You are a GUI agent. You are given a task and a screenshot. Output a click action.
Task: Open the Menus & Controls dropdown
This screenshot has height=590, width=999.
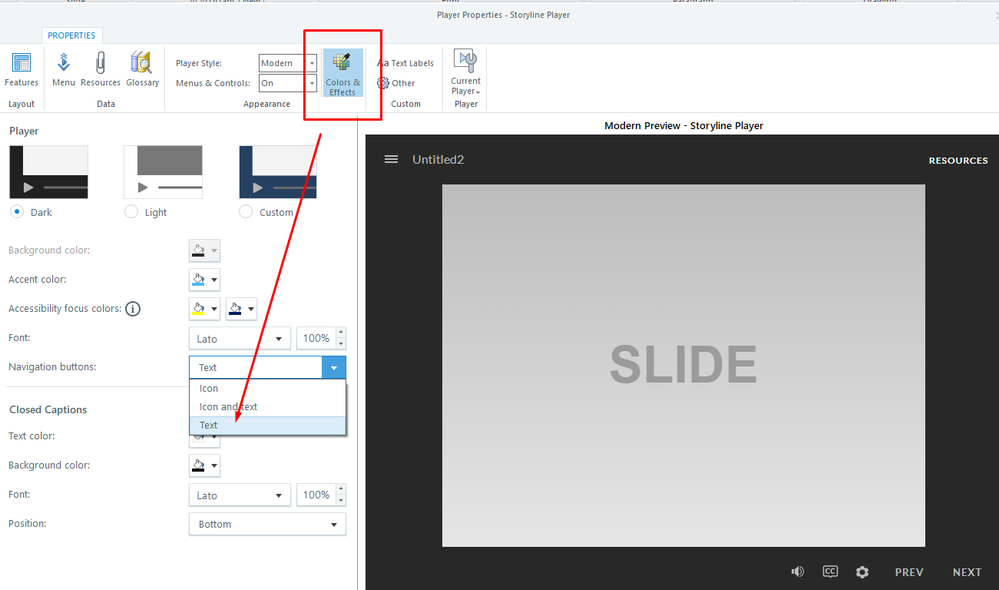288,83
